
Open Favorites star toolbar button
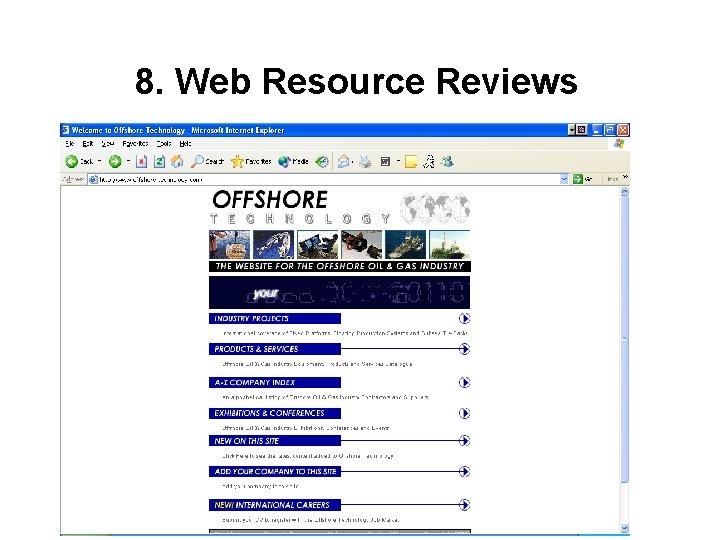click(x=251, y=162)
